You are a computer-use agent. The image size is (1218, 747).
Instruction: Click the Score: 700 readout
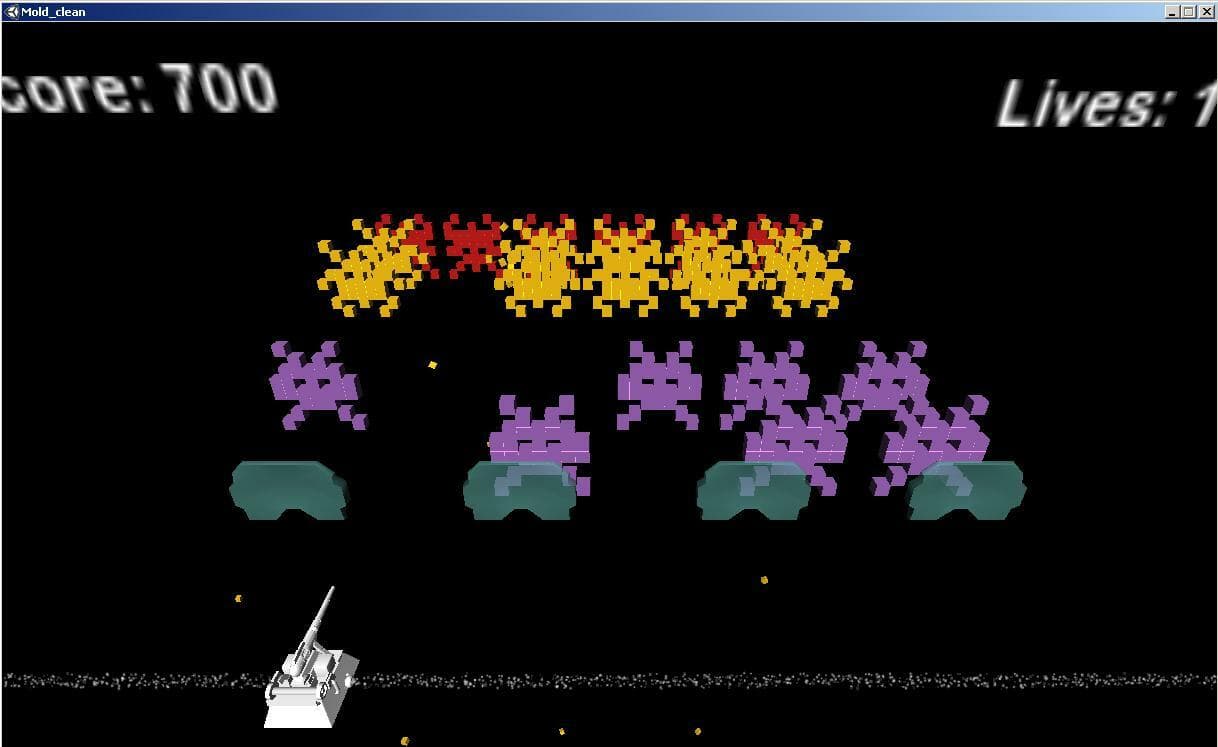point(138,89)
